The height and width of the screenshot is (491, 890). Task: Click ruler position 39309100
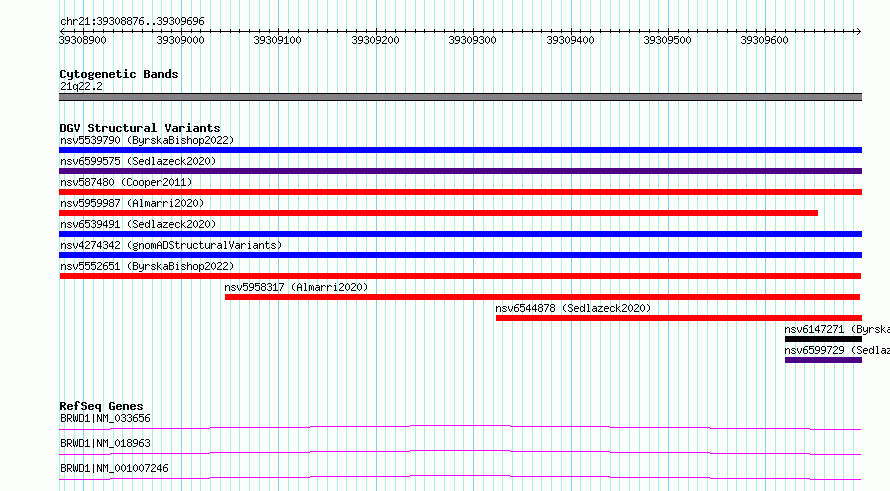[278, 40]
